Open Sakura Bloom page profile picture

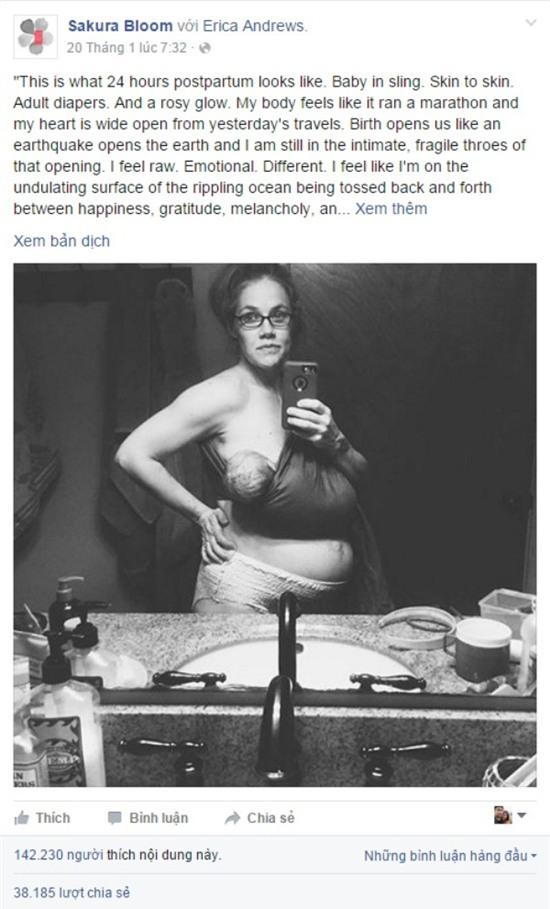[35, 37]
